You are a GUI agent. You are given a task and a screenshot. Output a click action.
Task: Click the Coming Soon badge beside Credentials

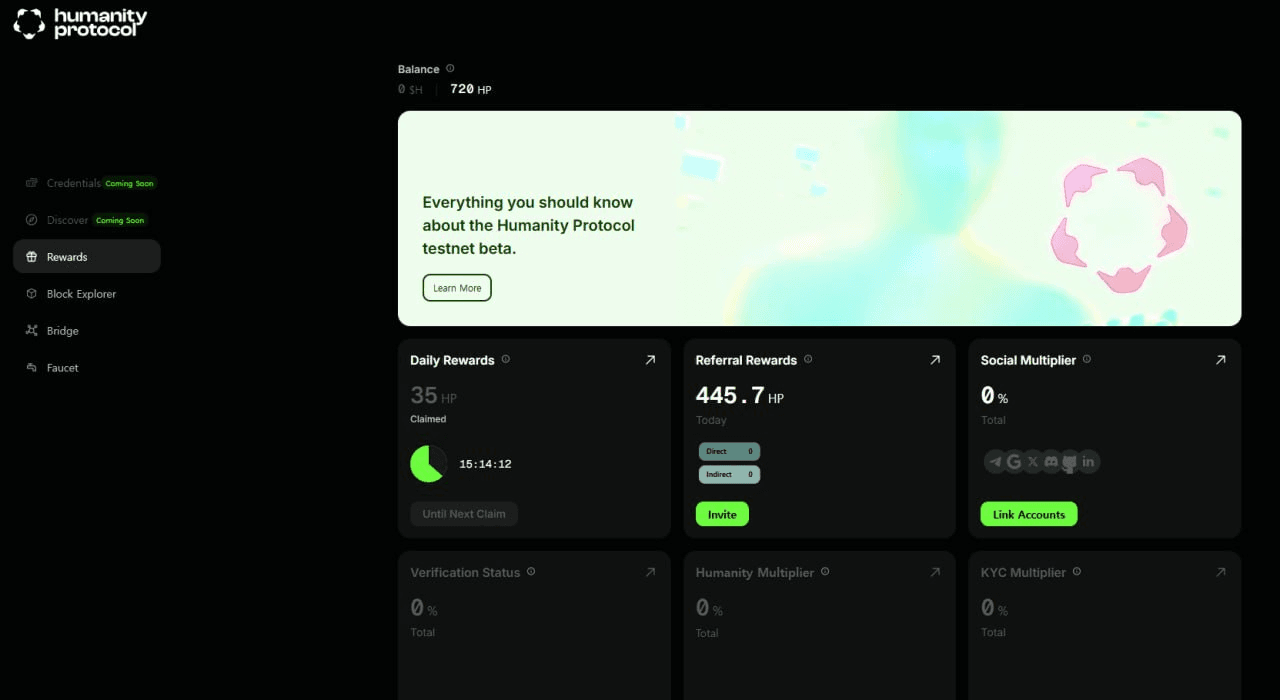pos(130,183)
